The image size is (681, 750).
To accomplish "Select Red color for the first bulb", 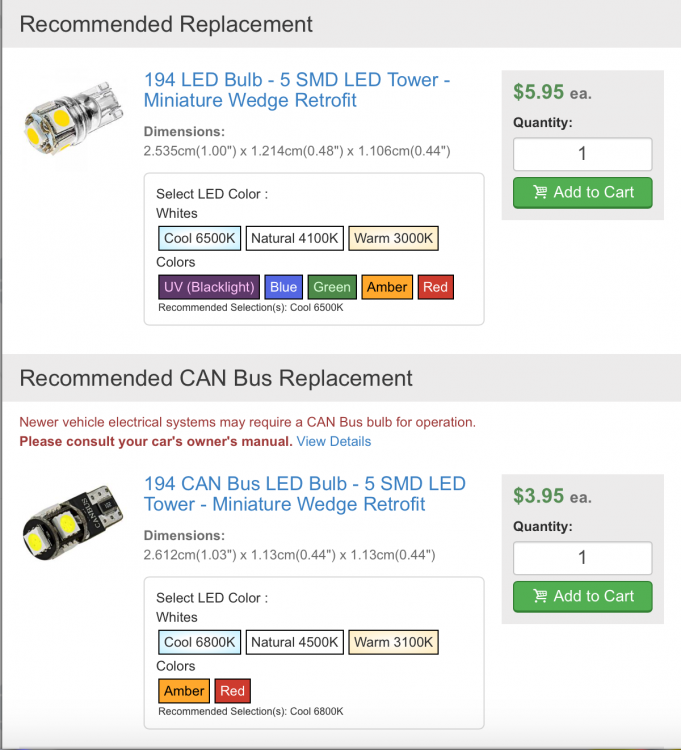I will pyautogui.click(x=435, y=287).
